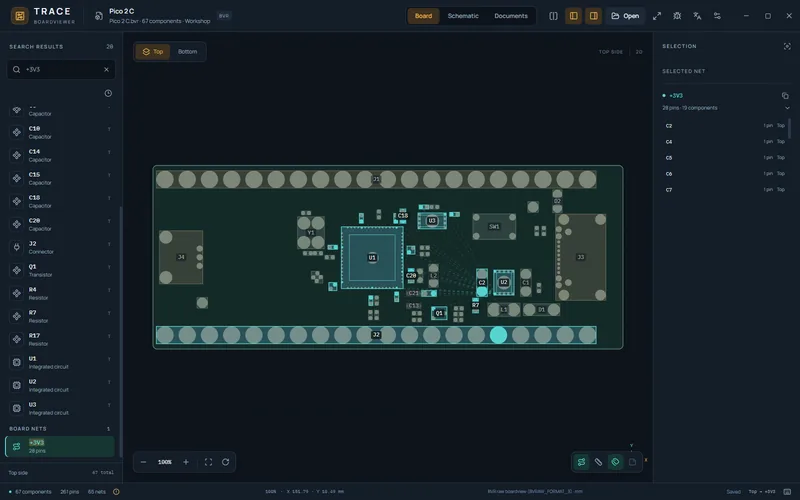Select C10 Capacitor in search results
This screenshot has height=500, width=800.
coord(61,132)
